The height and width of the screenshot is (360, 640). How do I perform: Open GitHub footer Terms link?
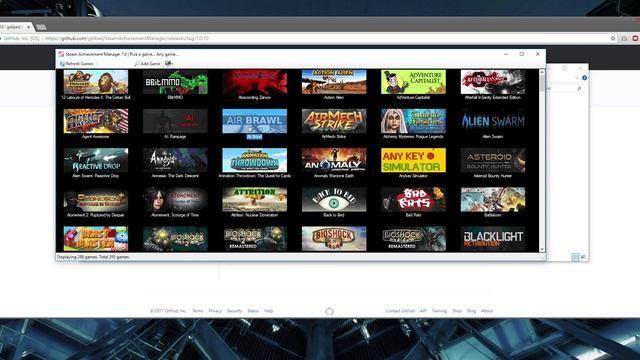(198, 311)
